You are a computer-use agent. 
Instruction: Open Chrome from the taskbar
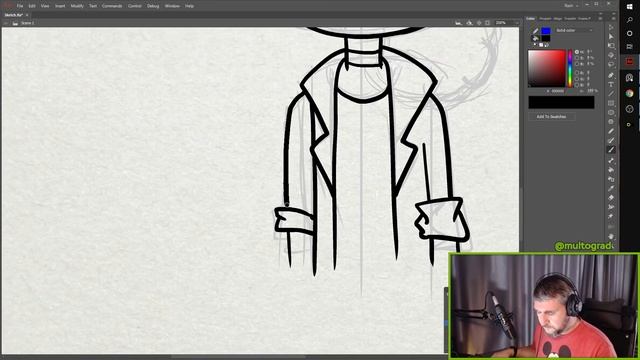coord(629,93)
